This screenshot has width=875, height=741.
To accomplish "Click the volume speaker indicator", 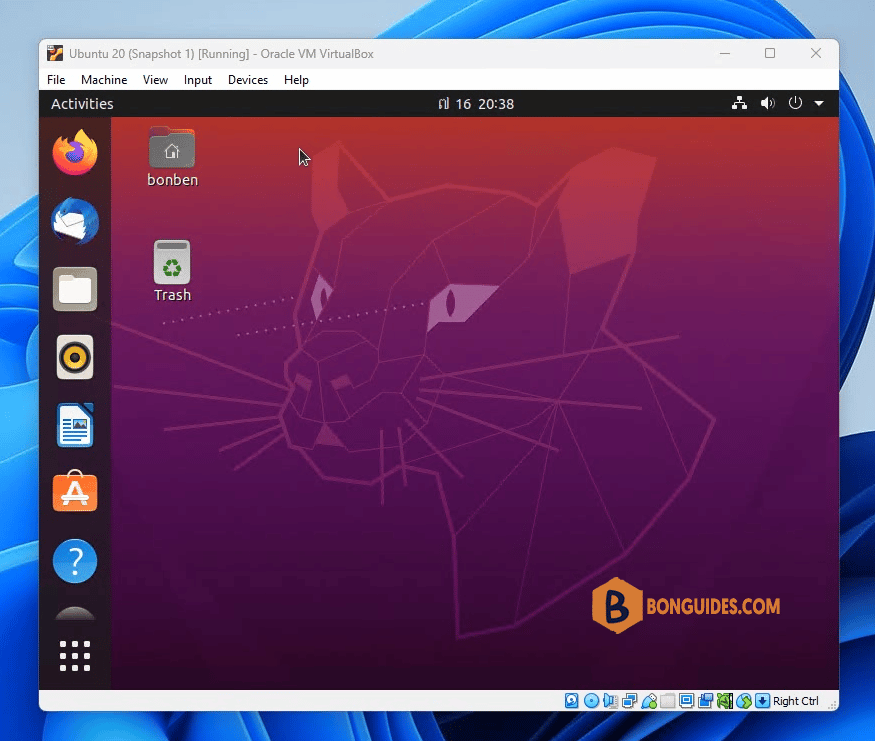I will coord(768,103).
